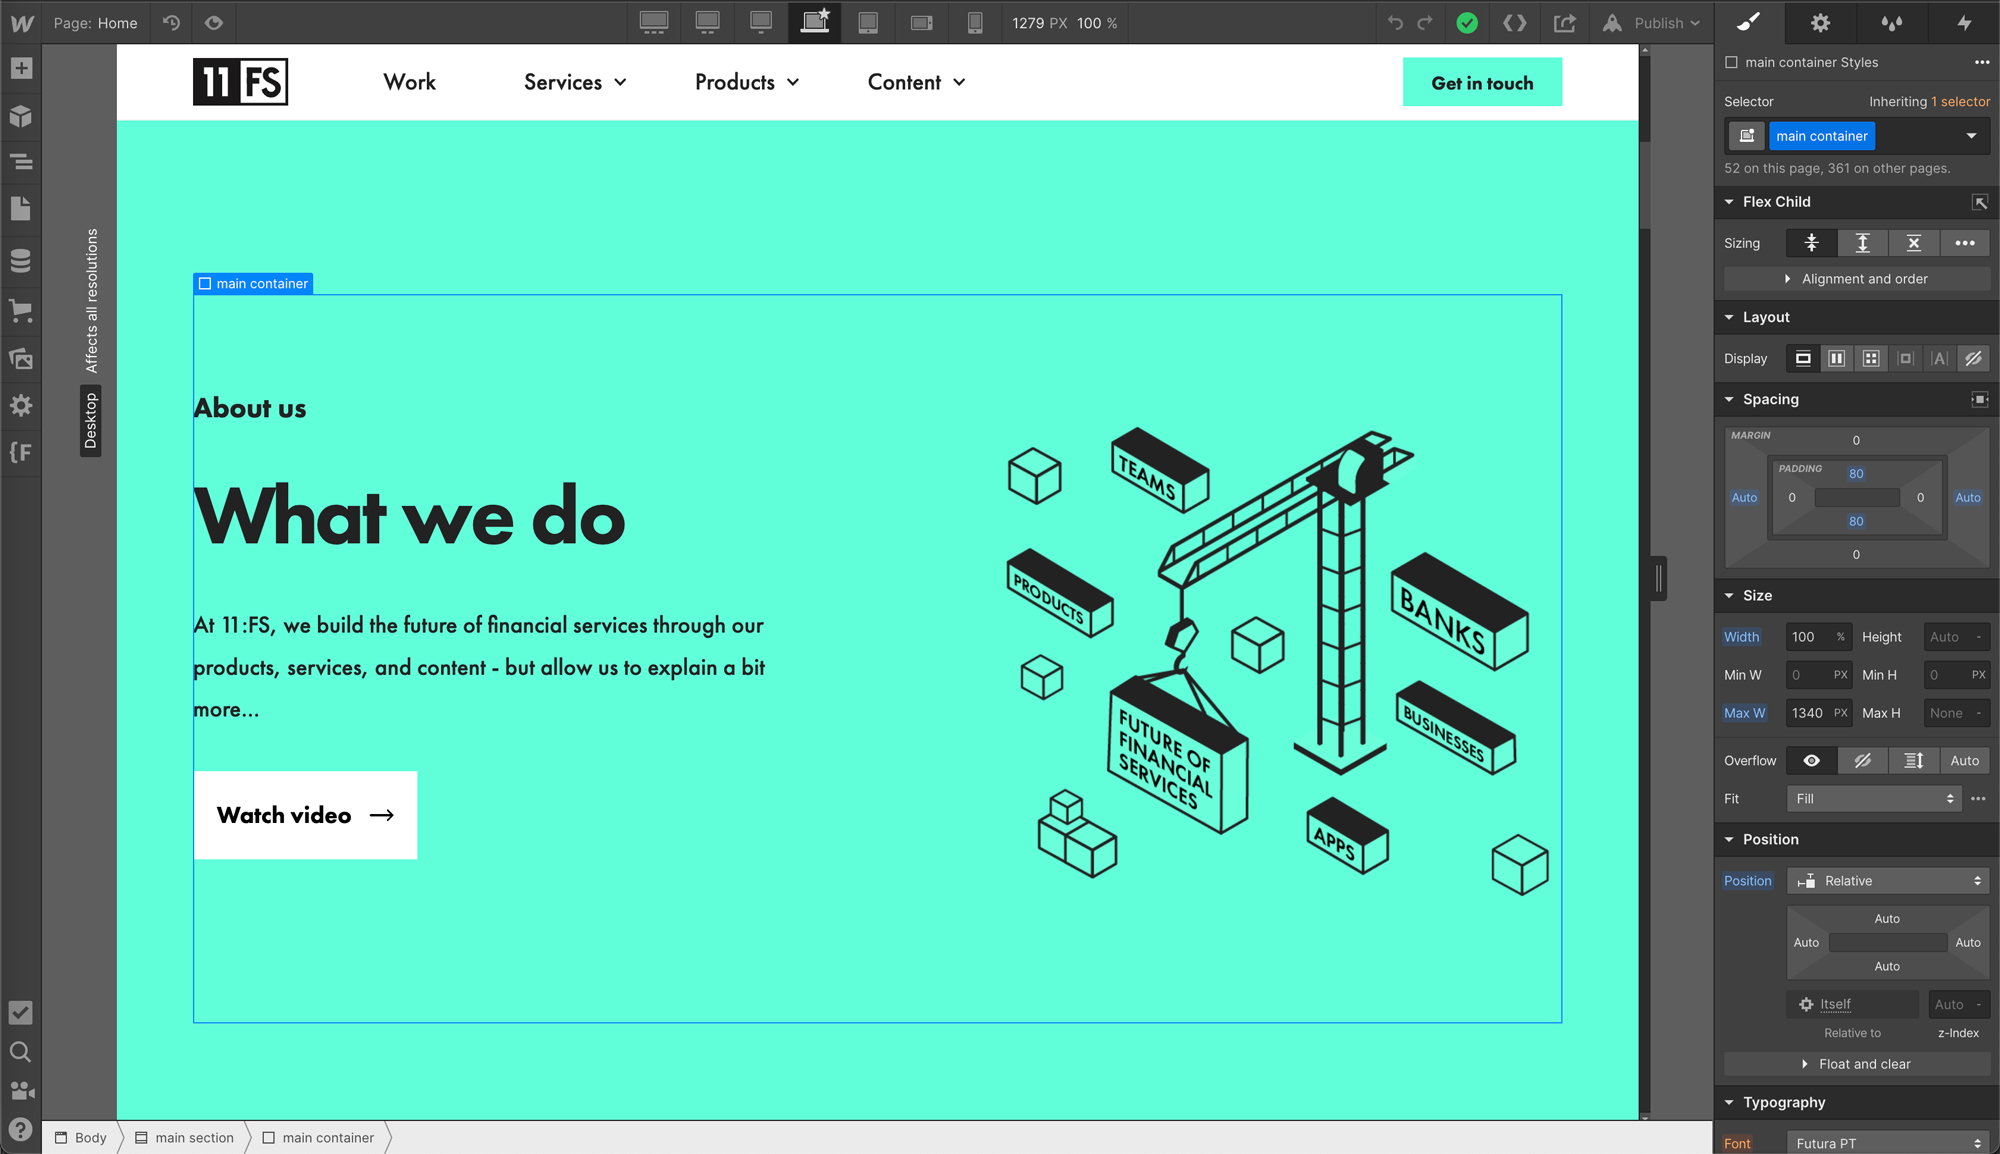The width and height of the screenshot is (2000, 1154).
Task: Click the Get in touch button
Action: 1482,82
